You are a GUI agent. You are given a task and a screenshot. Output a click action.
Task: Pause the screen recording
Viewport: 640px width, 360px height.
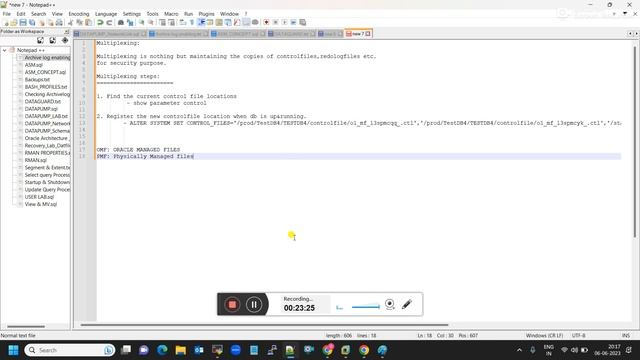[254, 304]
